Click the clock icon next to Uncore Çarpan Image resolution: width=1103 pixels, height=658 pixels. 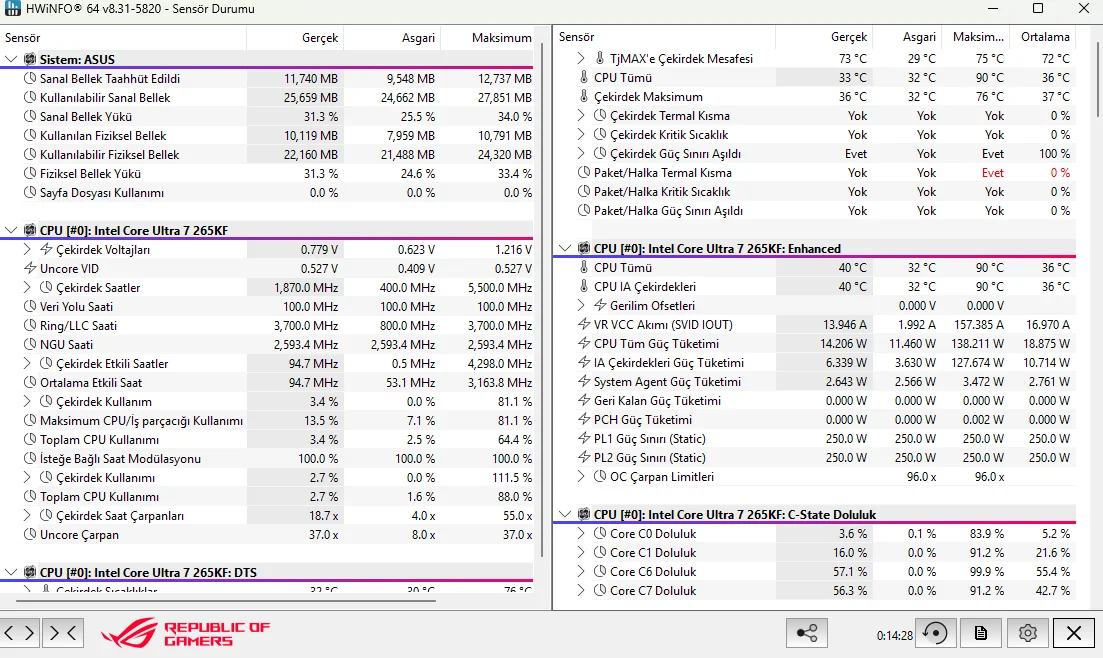[x=30, y=534]
